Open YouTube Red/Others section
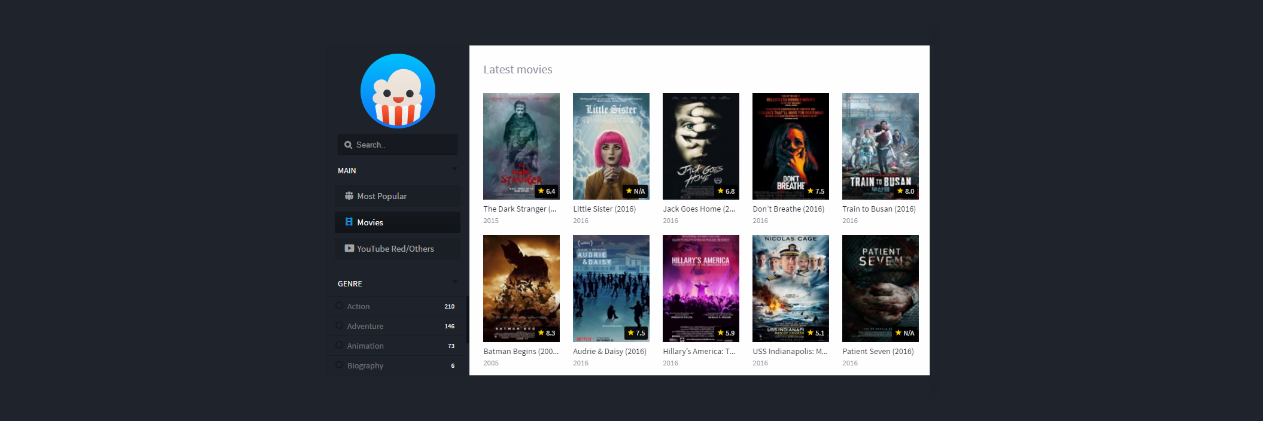Viewport: 1263px width, 421px height. click(397, 248)
